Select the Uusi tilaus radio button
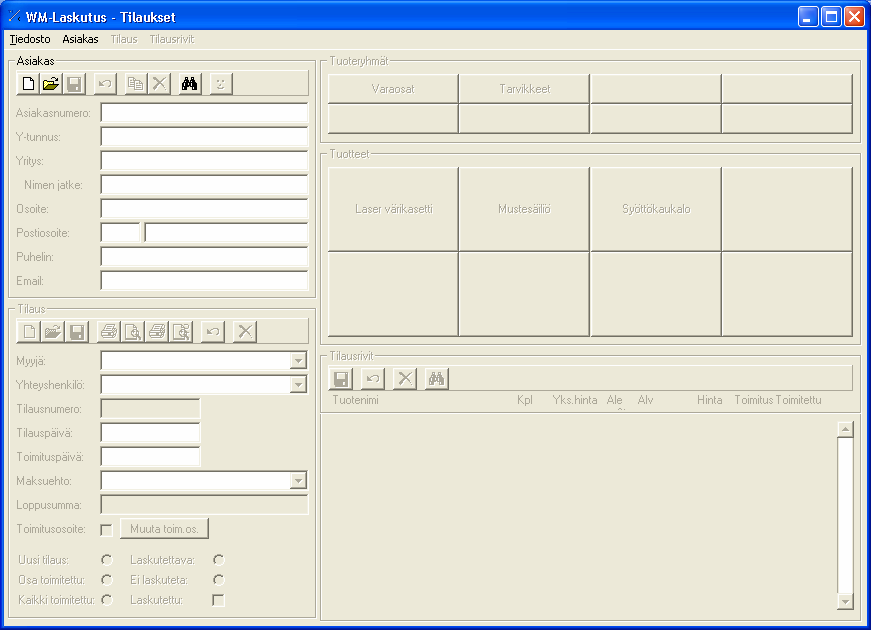The height and width of the screenshot is (630, 871). 107,560
